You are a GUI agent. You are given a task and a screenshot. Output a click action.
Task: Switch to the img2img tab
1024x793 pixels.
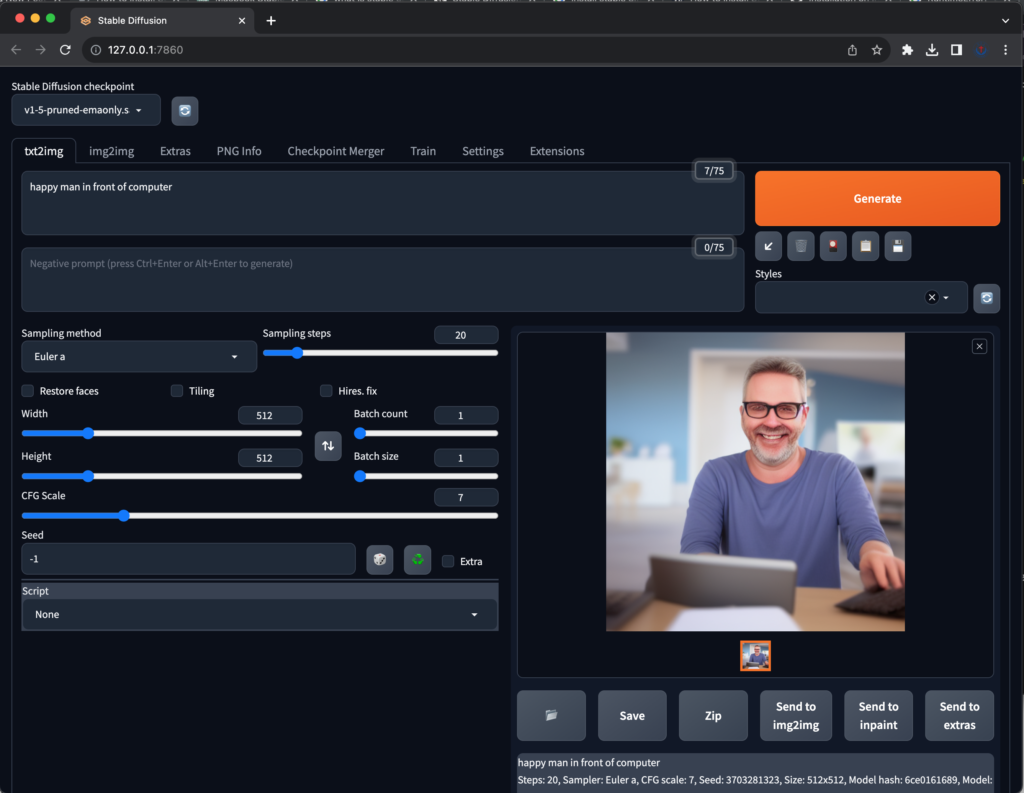coord(111,151)
